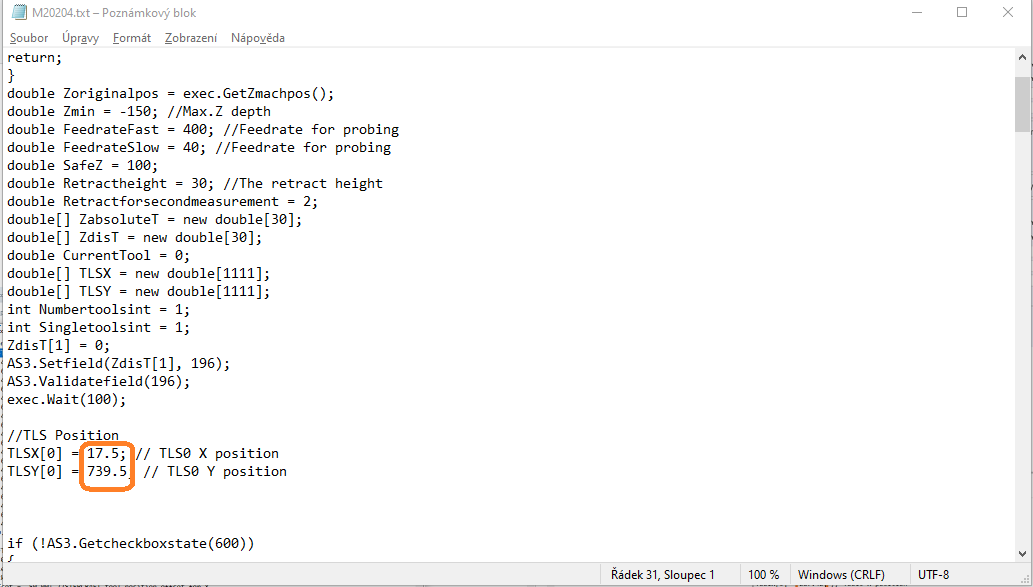This screenshot has height=587, width=1033.
Task: Click the line with double Zmin = -150
Action: pos(139,111)
